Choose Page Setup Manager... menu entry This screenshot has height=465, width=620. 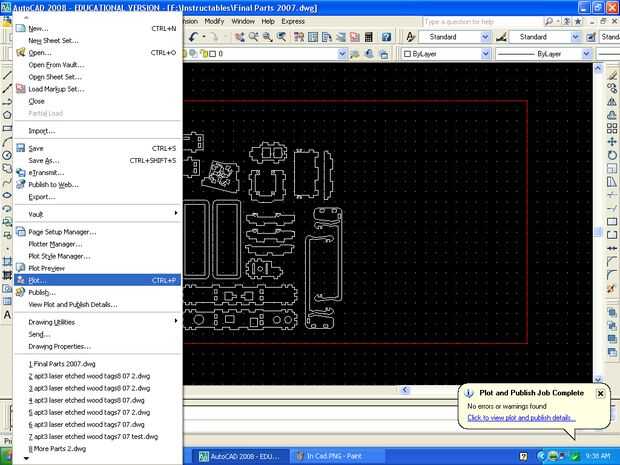(x=97, y=232)
